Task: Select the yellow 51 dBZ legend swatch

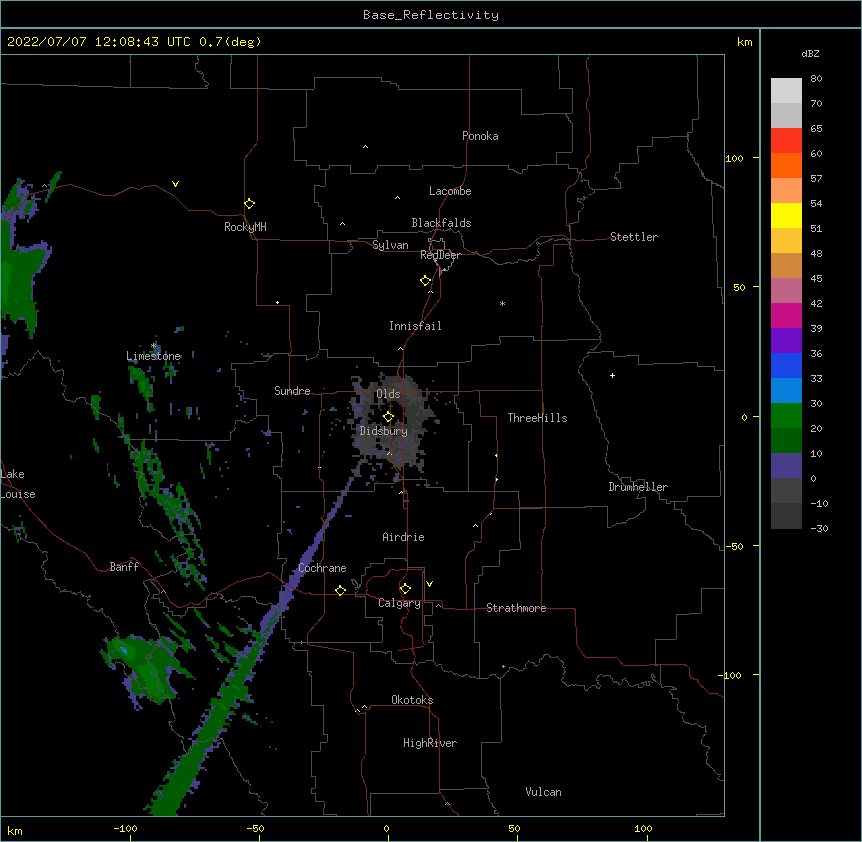Action: [x=786, y=215]
